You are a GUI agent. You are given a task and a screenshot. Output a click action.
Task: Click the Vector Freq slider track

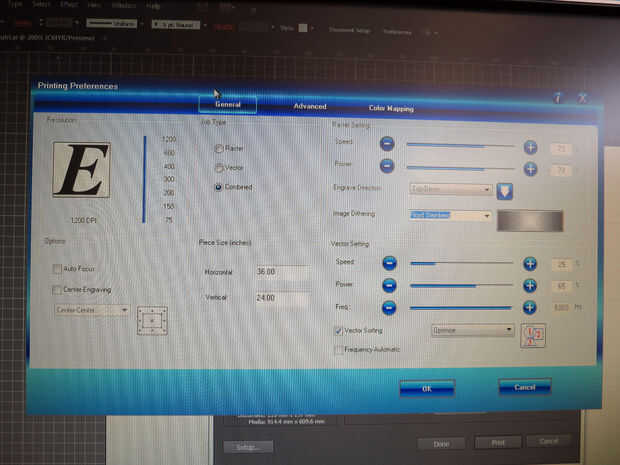coord(461,308)
